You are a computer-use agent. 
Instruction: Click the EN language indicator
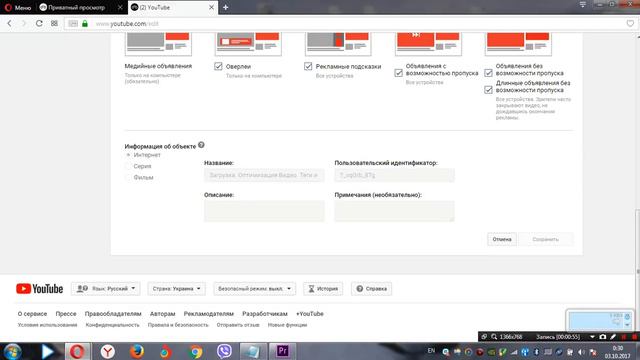pyautogui.click(x=431, y=351)
